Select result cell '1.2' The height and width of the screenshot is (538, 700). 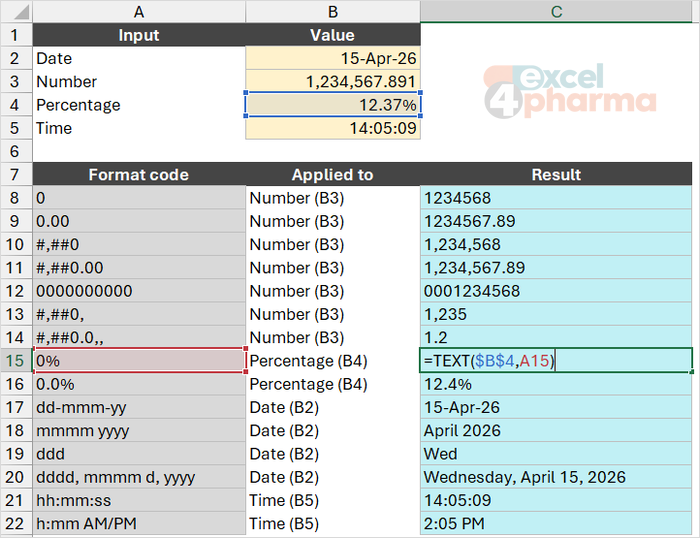556,338
